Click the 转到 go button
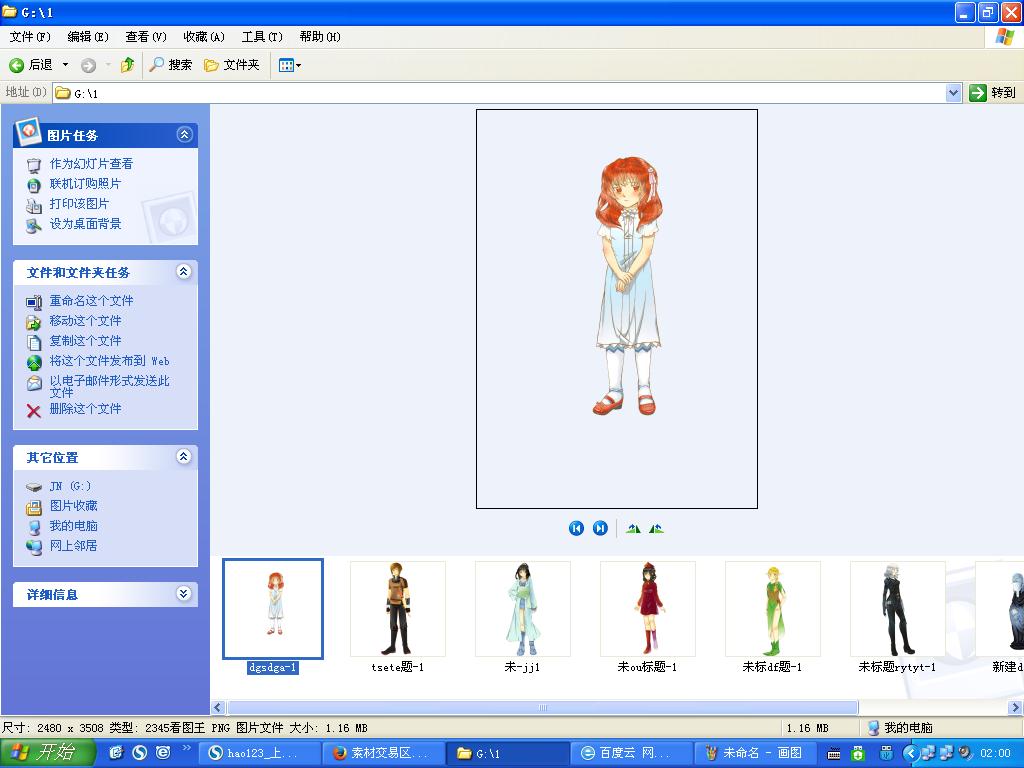 click(993, 93)
